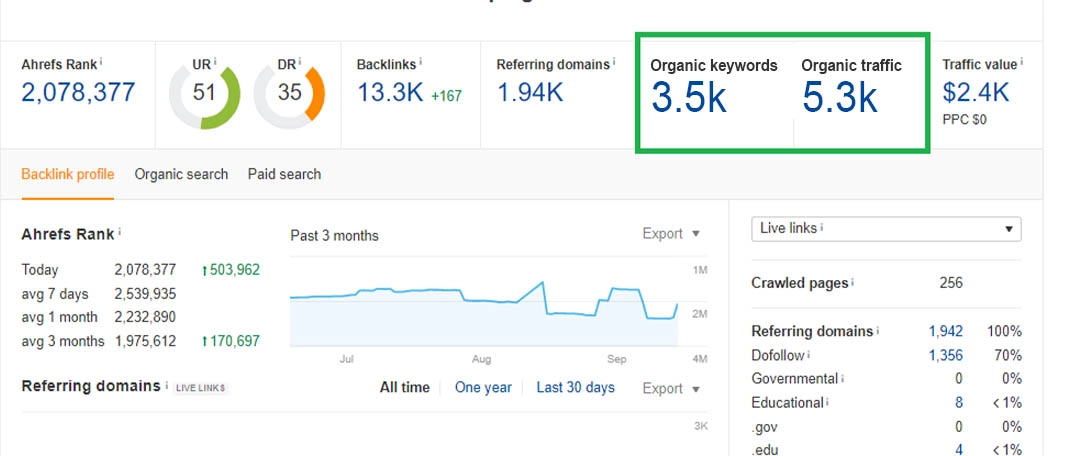Click the 3.5k Organic keywords value
Viewport: 1071px width, 456px height.
pyautogui.click(x=689, y=98)
